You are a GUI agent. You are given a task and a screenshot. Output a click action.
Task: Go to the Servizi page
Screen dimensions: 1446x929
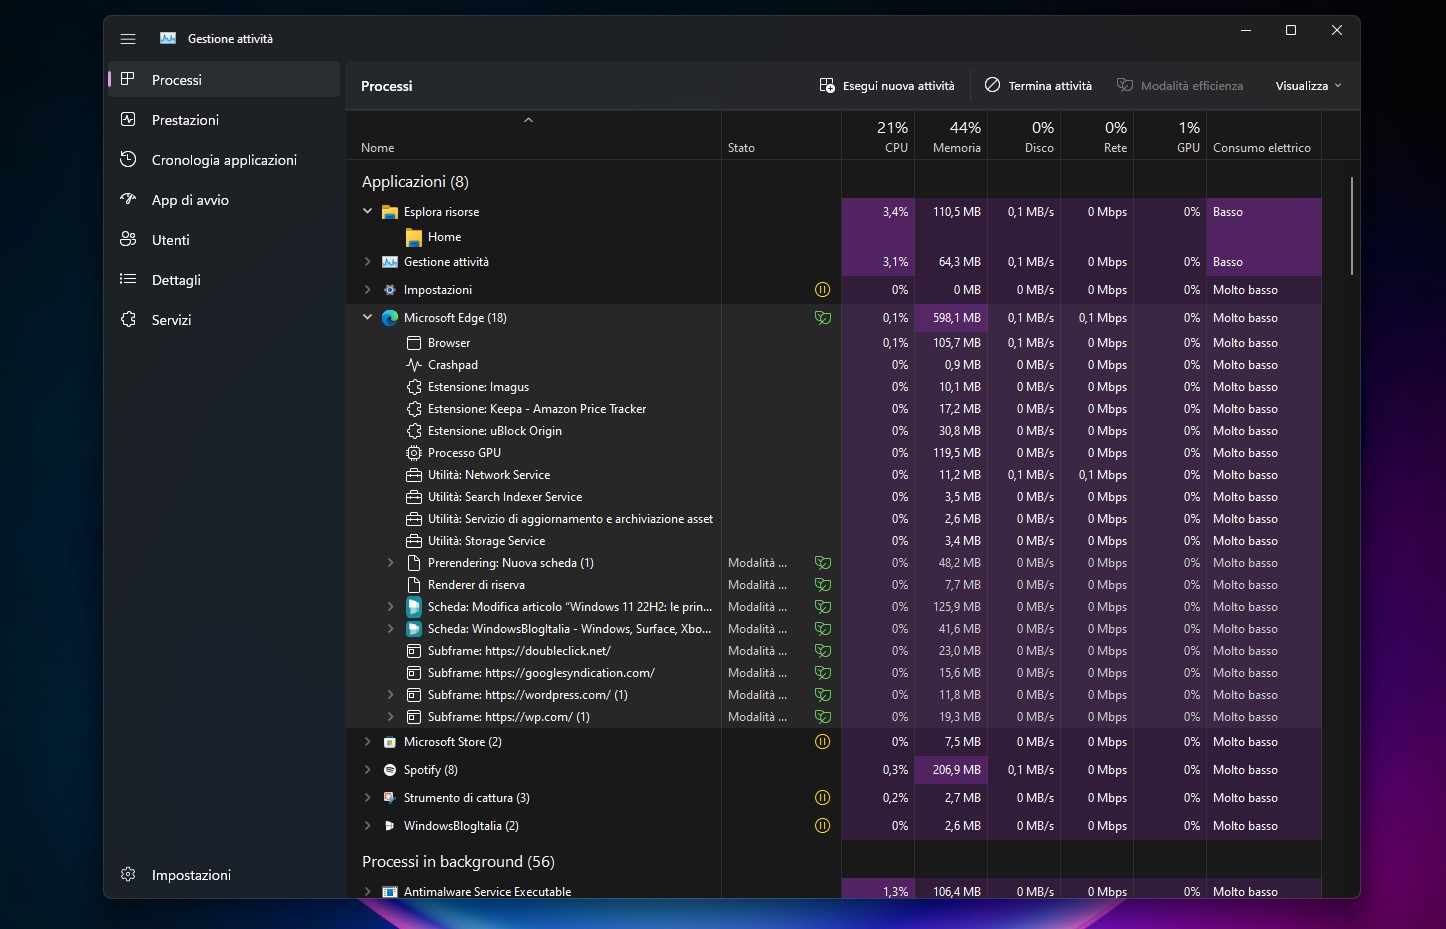pyautogui.click(x=224, y=319)
